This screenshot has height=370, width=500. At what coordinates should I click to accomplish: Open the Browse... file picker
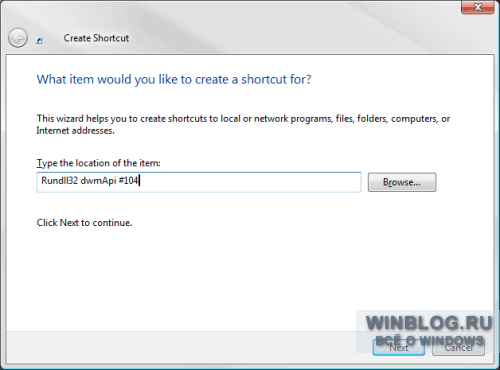[402, 182]
